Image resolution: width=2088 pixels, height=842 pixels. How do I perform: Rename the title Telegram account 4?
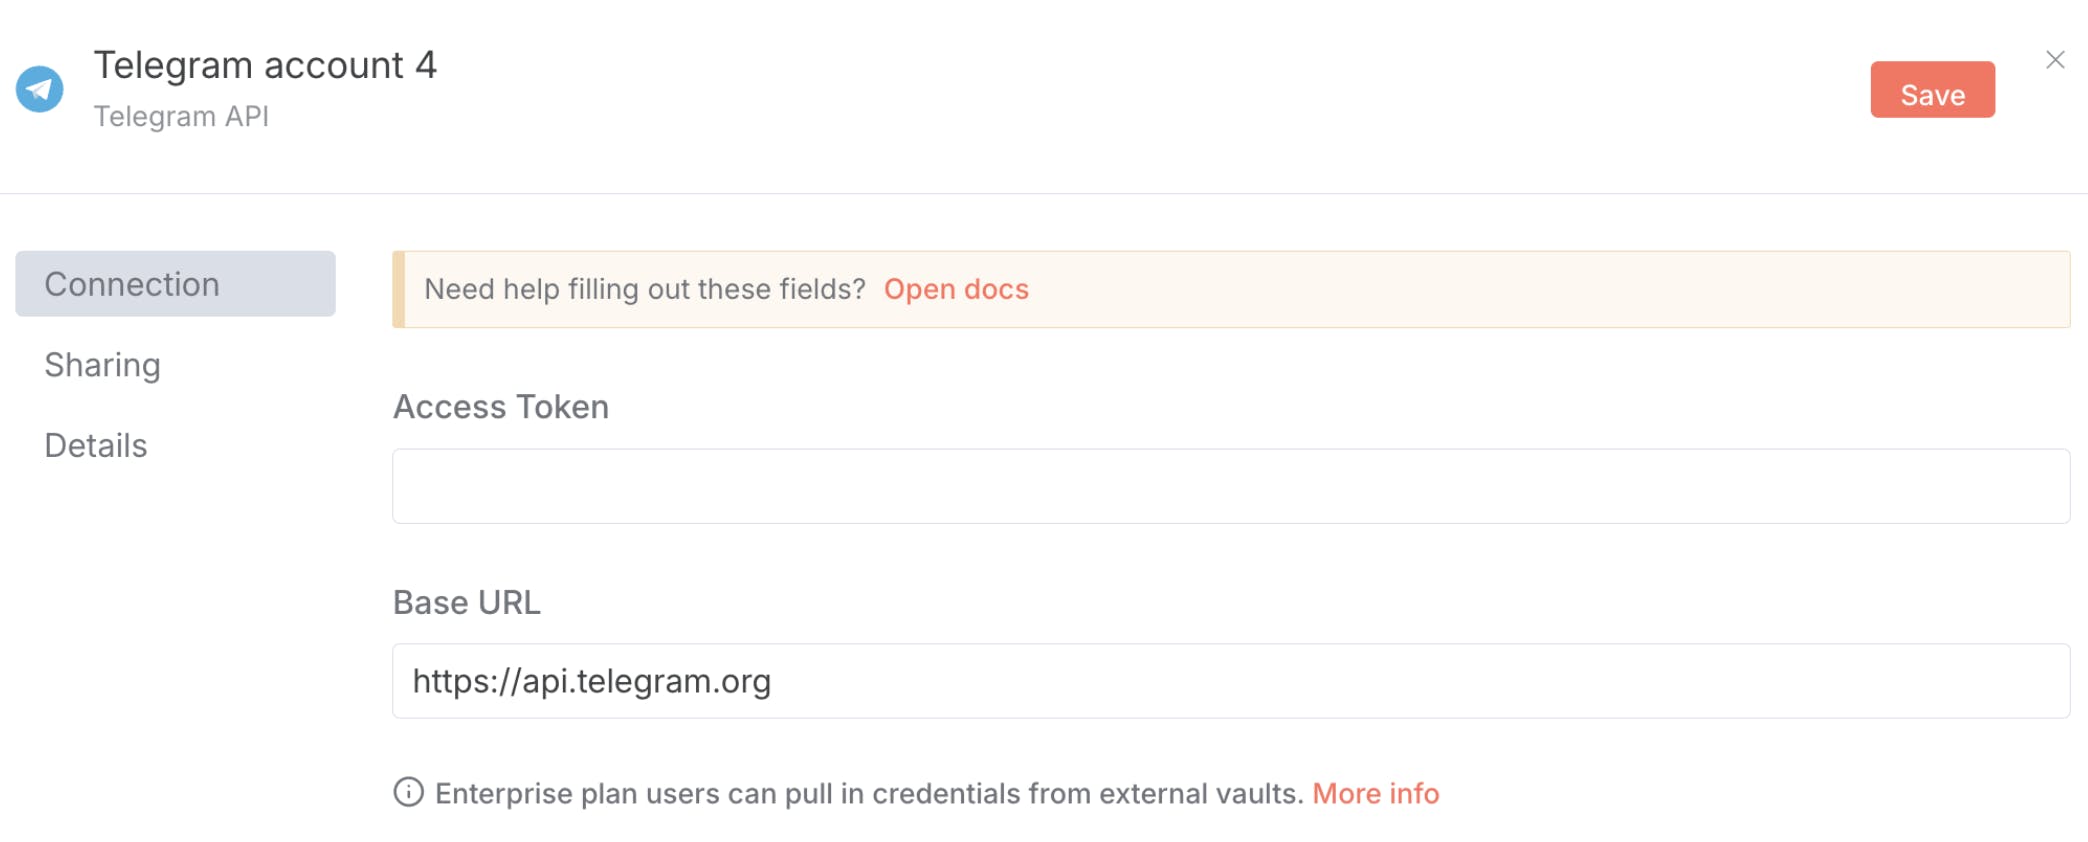[265, 65]
